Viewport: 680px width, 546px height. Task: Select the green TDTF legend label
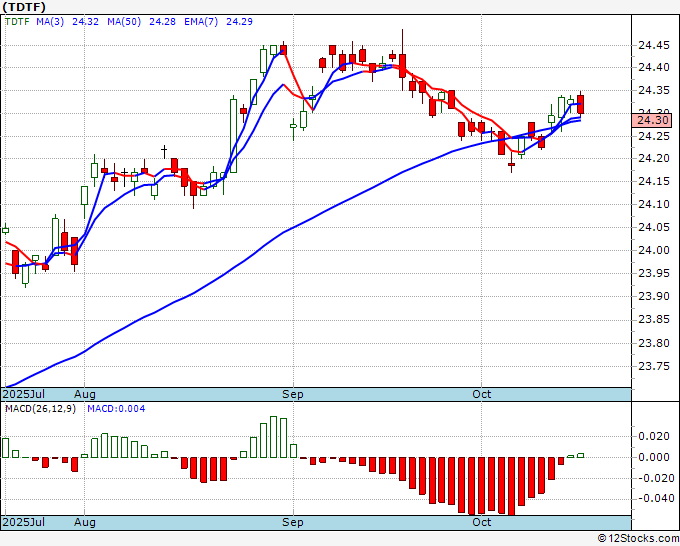(17, 22)
